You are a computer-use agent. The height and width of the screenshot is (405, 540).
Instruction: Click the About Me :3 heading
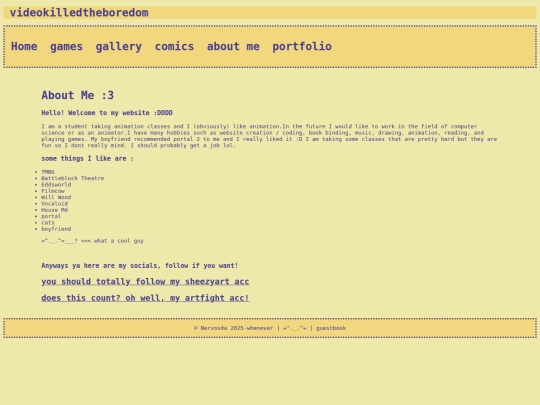(x=77, y=95)
